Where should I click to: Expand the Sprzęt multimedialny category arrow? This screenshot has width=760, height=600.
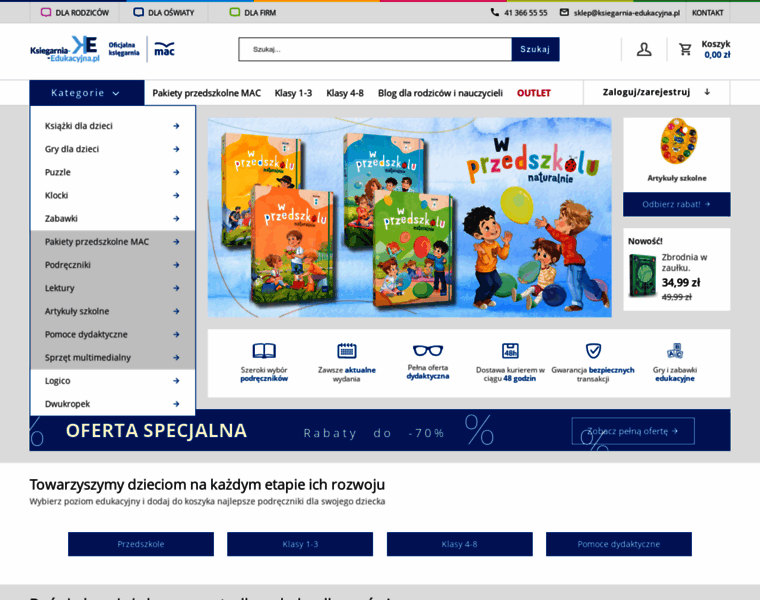[176, 358]
